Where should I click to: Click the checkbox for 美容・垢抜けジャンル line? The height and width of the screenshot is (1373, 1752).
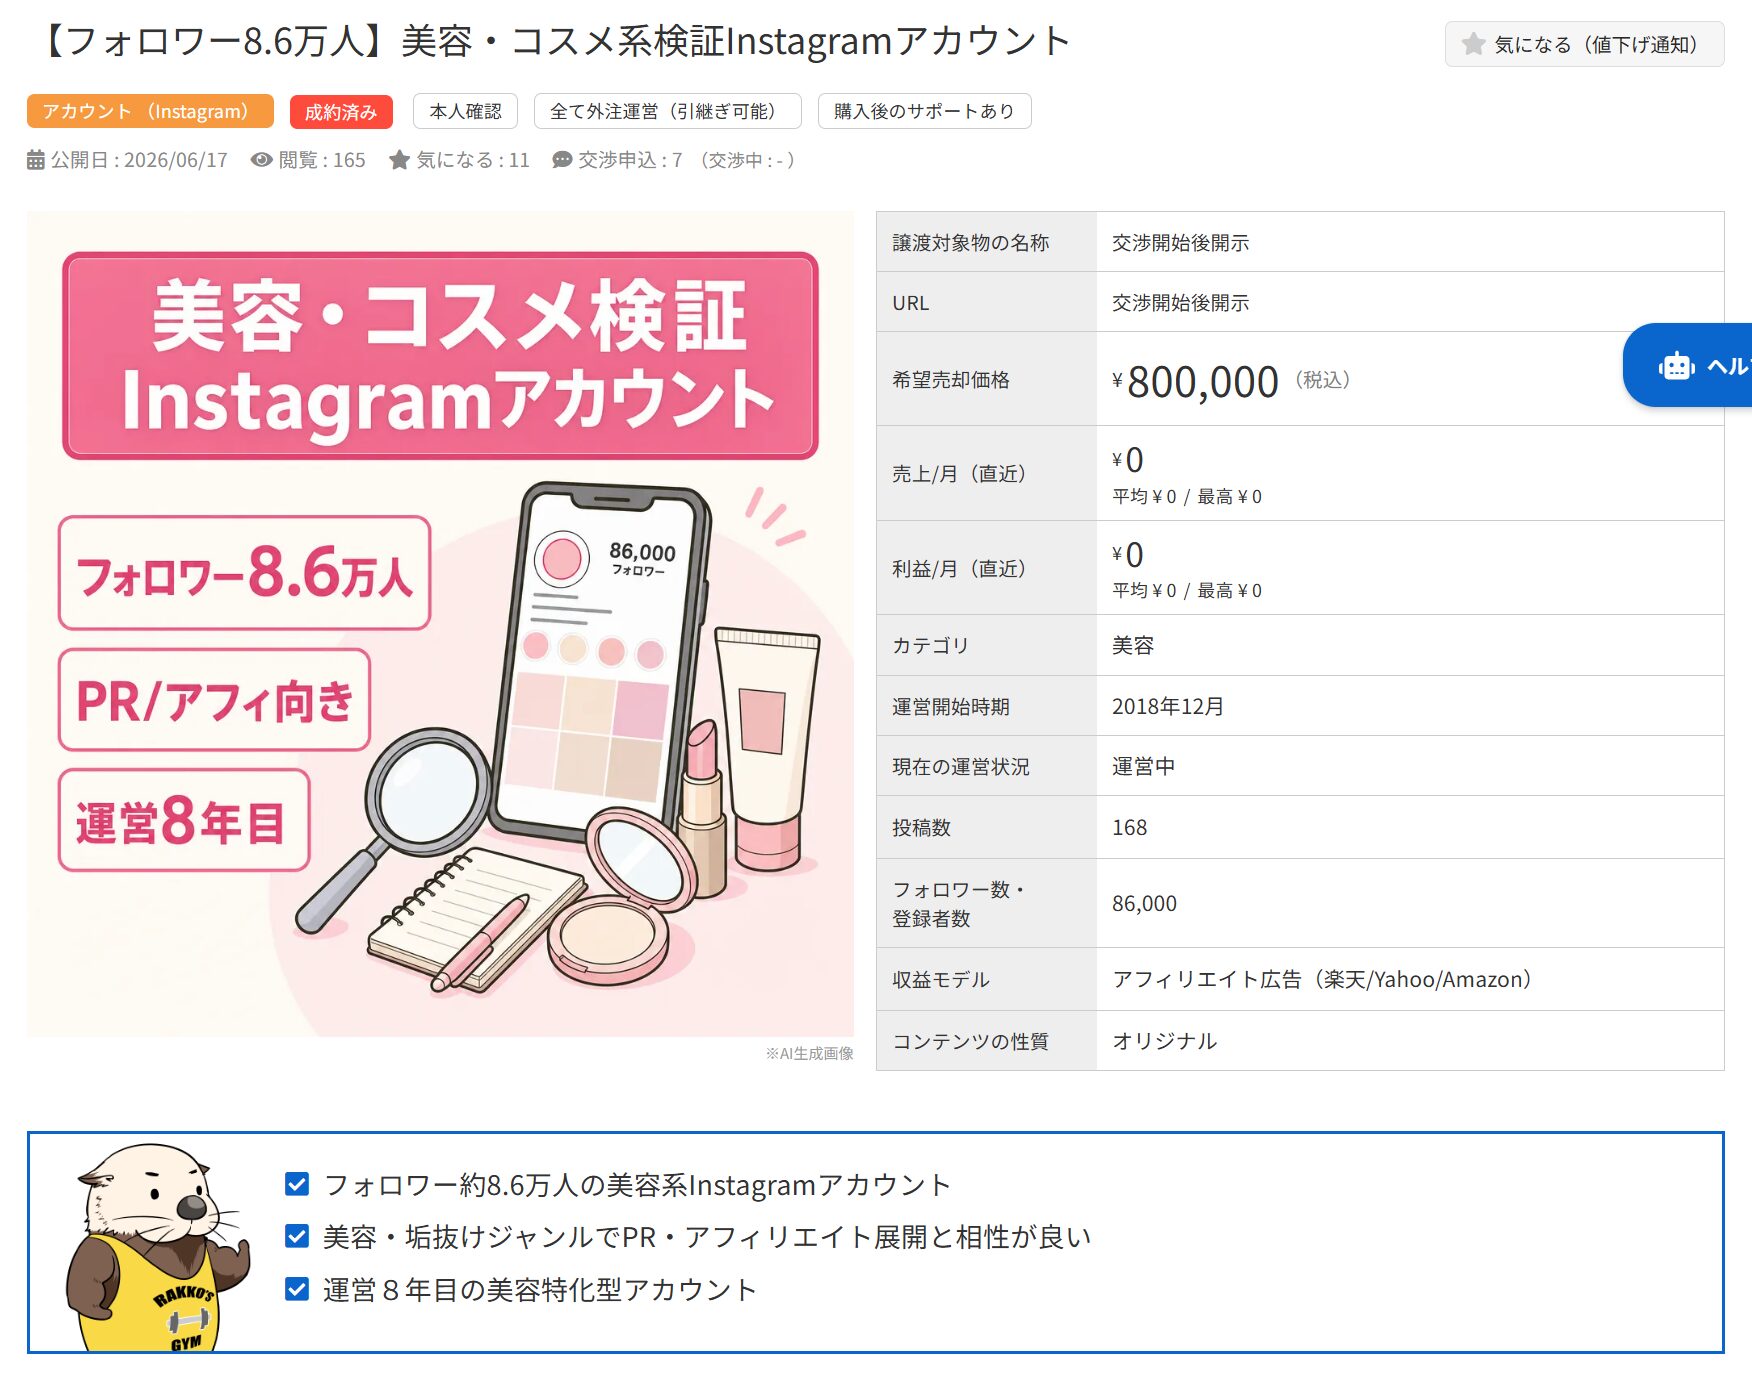tap(297, 1236)
